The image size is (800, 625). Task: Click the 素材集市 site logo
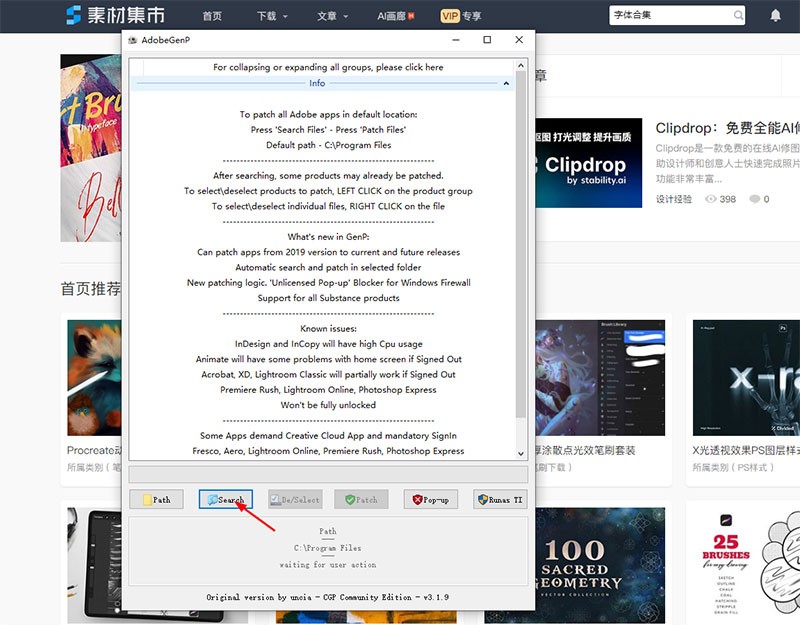point(115,15)
